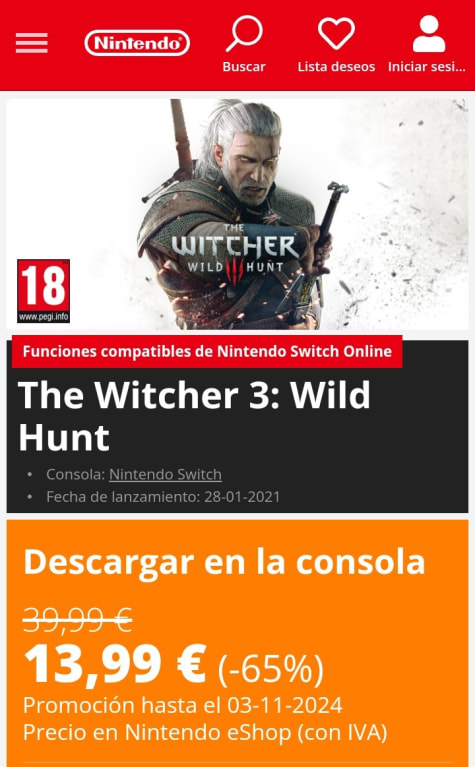The height and width of the screenshot is (767, 475).
Task: Click the 'Buscar' label
Action: [244, 67]
